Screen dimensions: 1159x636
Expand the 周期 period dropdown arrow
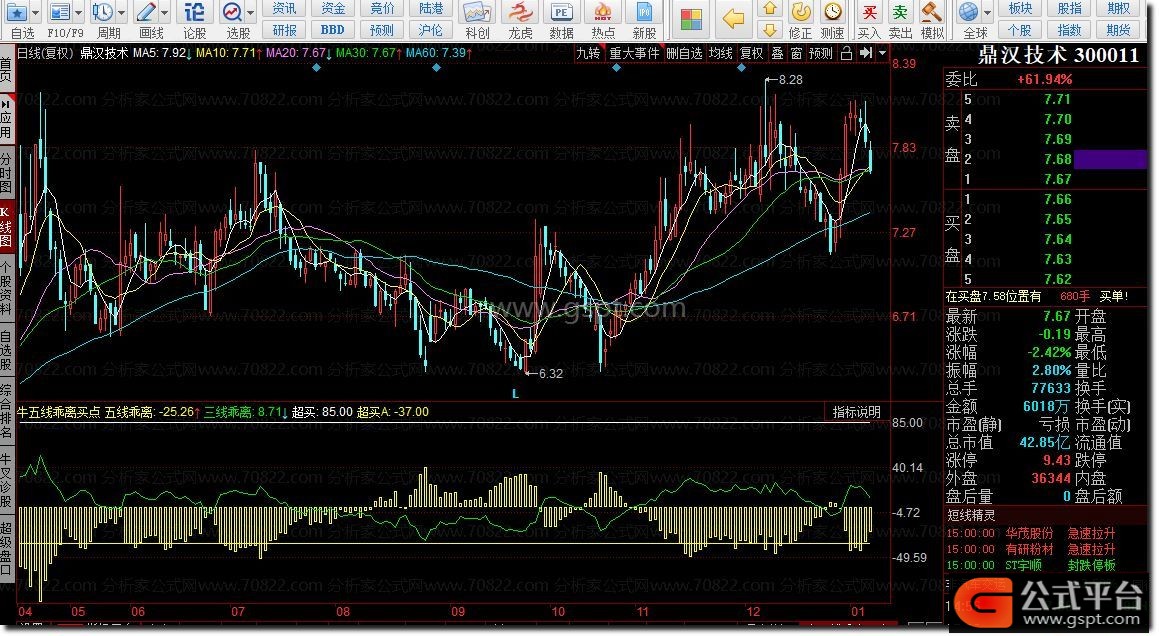(x=121, y=13)
